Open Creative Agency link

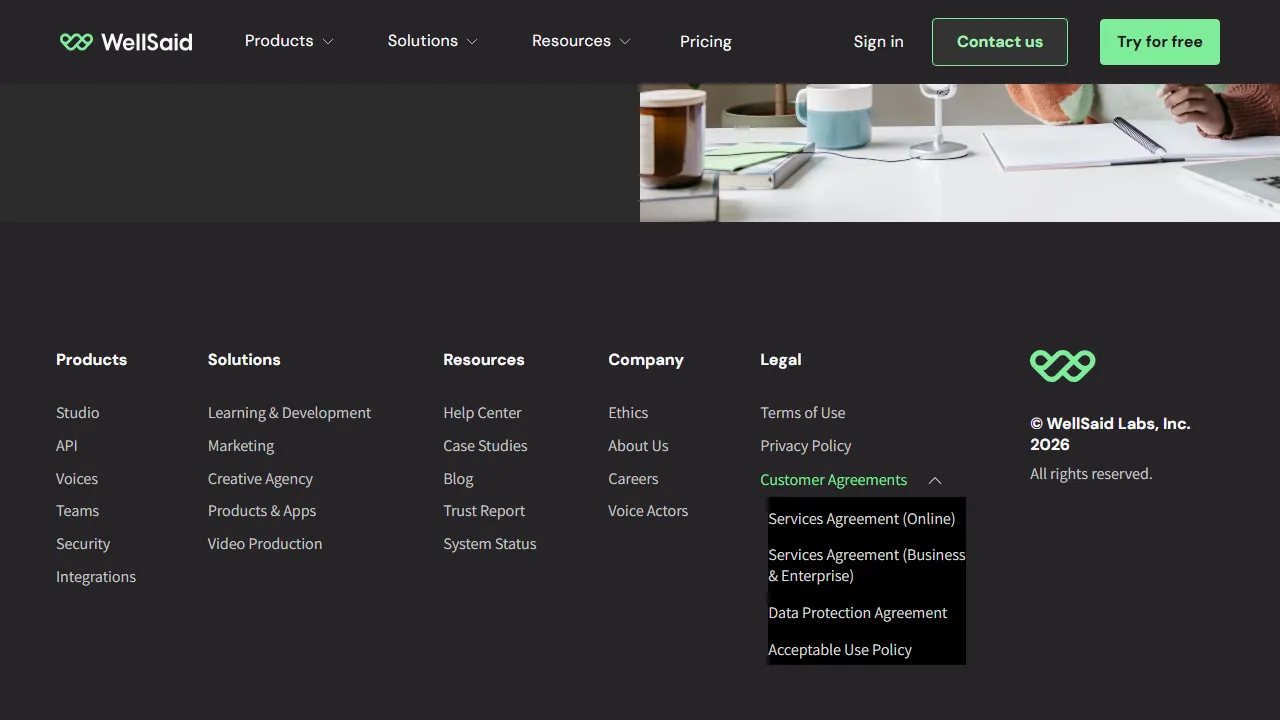coord(260,479)
